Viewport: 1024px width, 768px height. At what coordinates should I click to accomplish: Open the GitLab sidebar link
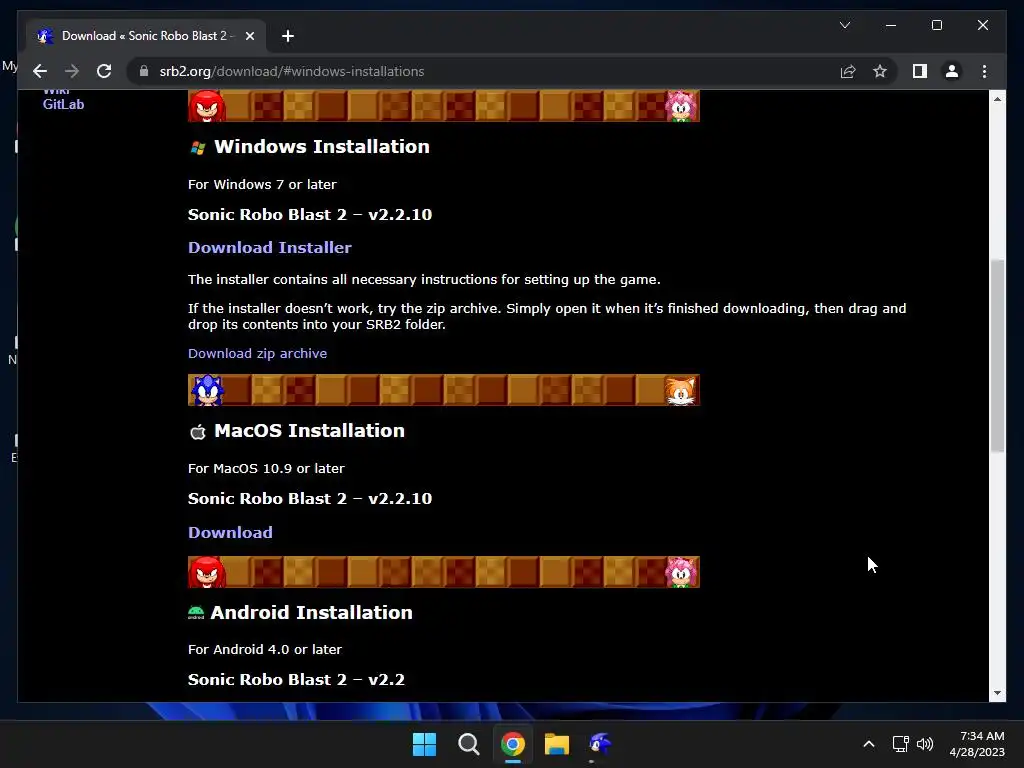[x=63, y=104]
